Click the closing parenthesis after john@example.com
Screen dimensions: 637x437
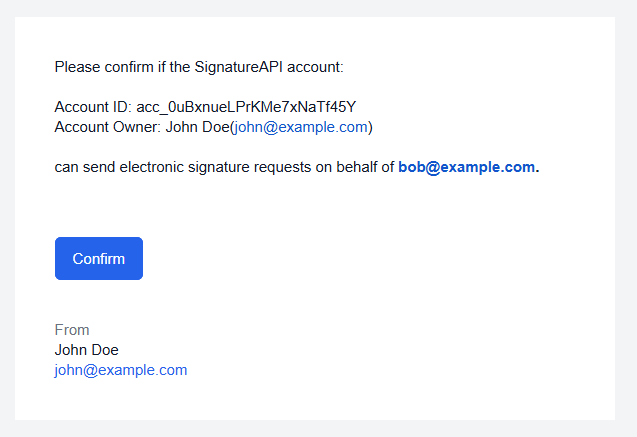pyautogui.click(x=370, y=128)
